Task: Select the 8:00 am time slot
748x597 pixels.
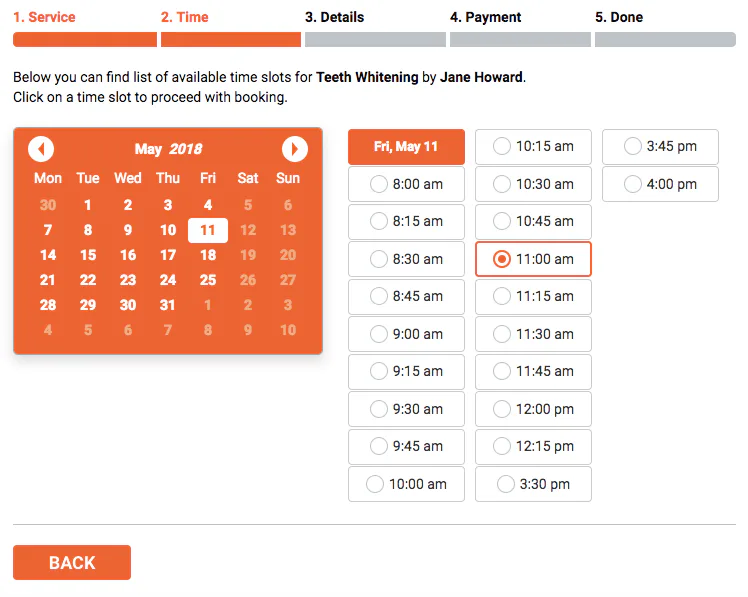Action: (406, 184)
